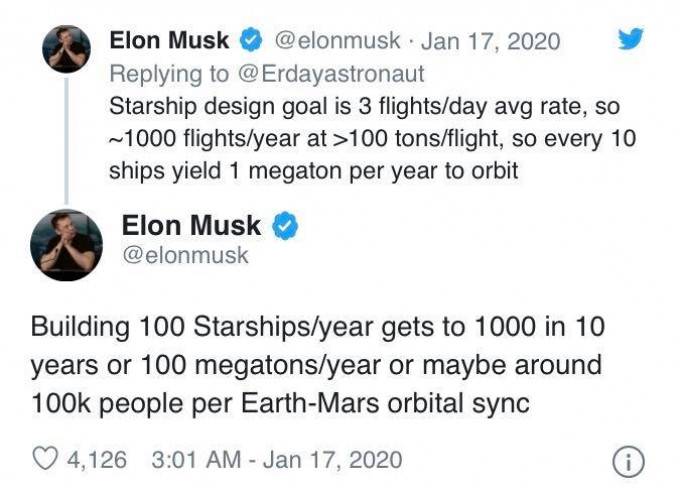Open the info icon beside the timestamp
This screenshot has width=680, height=488.
628,462
